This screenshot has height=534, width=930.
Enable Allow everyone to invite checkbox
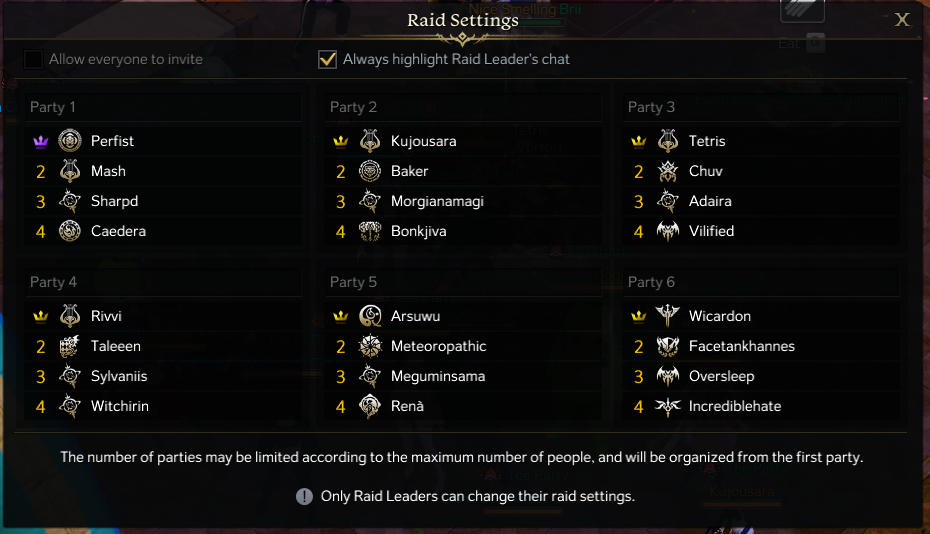point(34,59)
